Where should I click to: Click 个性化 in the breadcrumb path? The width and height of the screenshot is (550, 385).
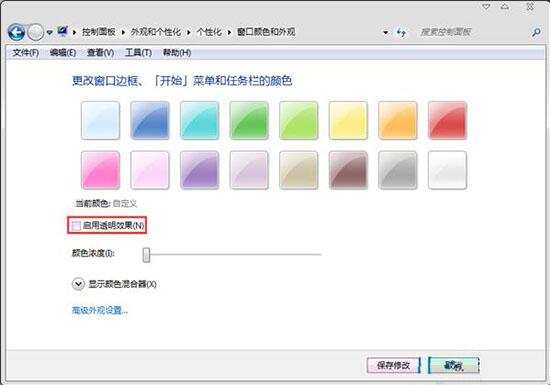point(209,32)
